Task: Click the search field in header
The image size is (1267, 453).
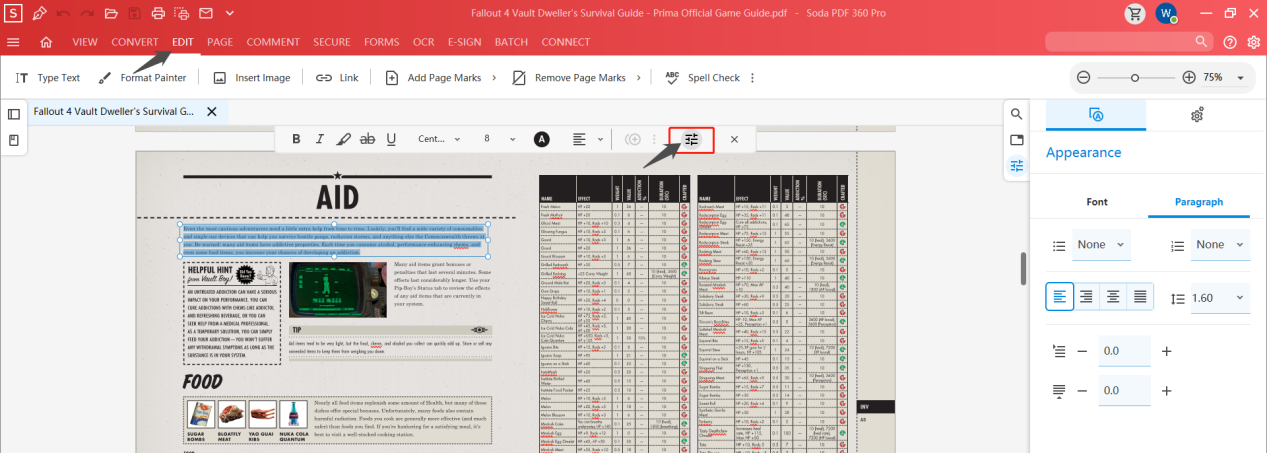Action: [1130, 41]
